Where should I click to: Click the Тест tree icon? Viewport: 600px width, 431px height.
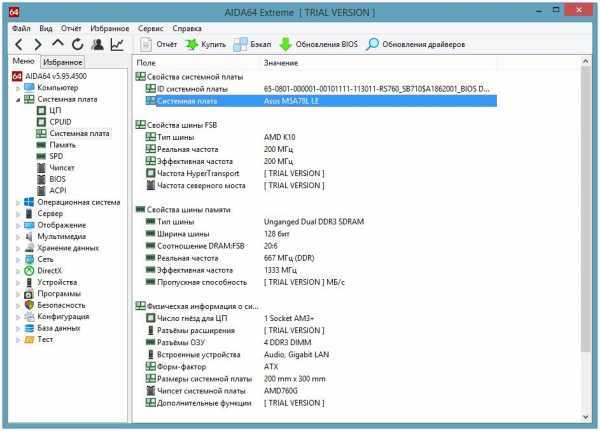click(29, 340)
